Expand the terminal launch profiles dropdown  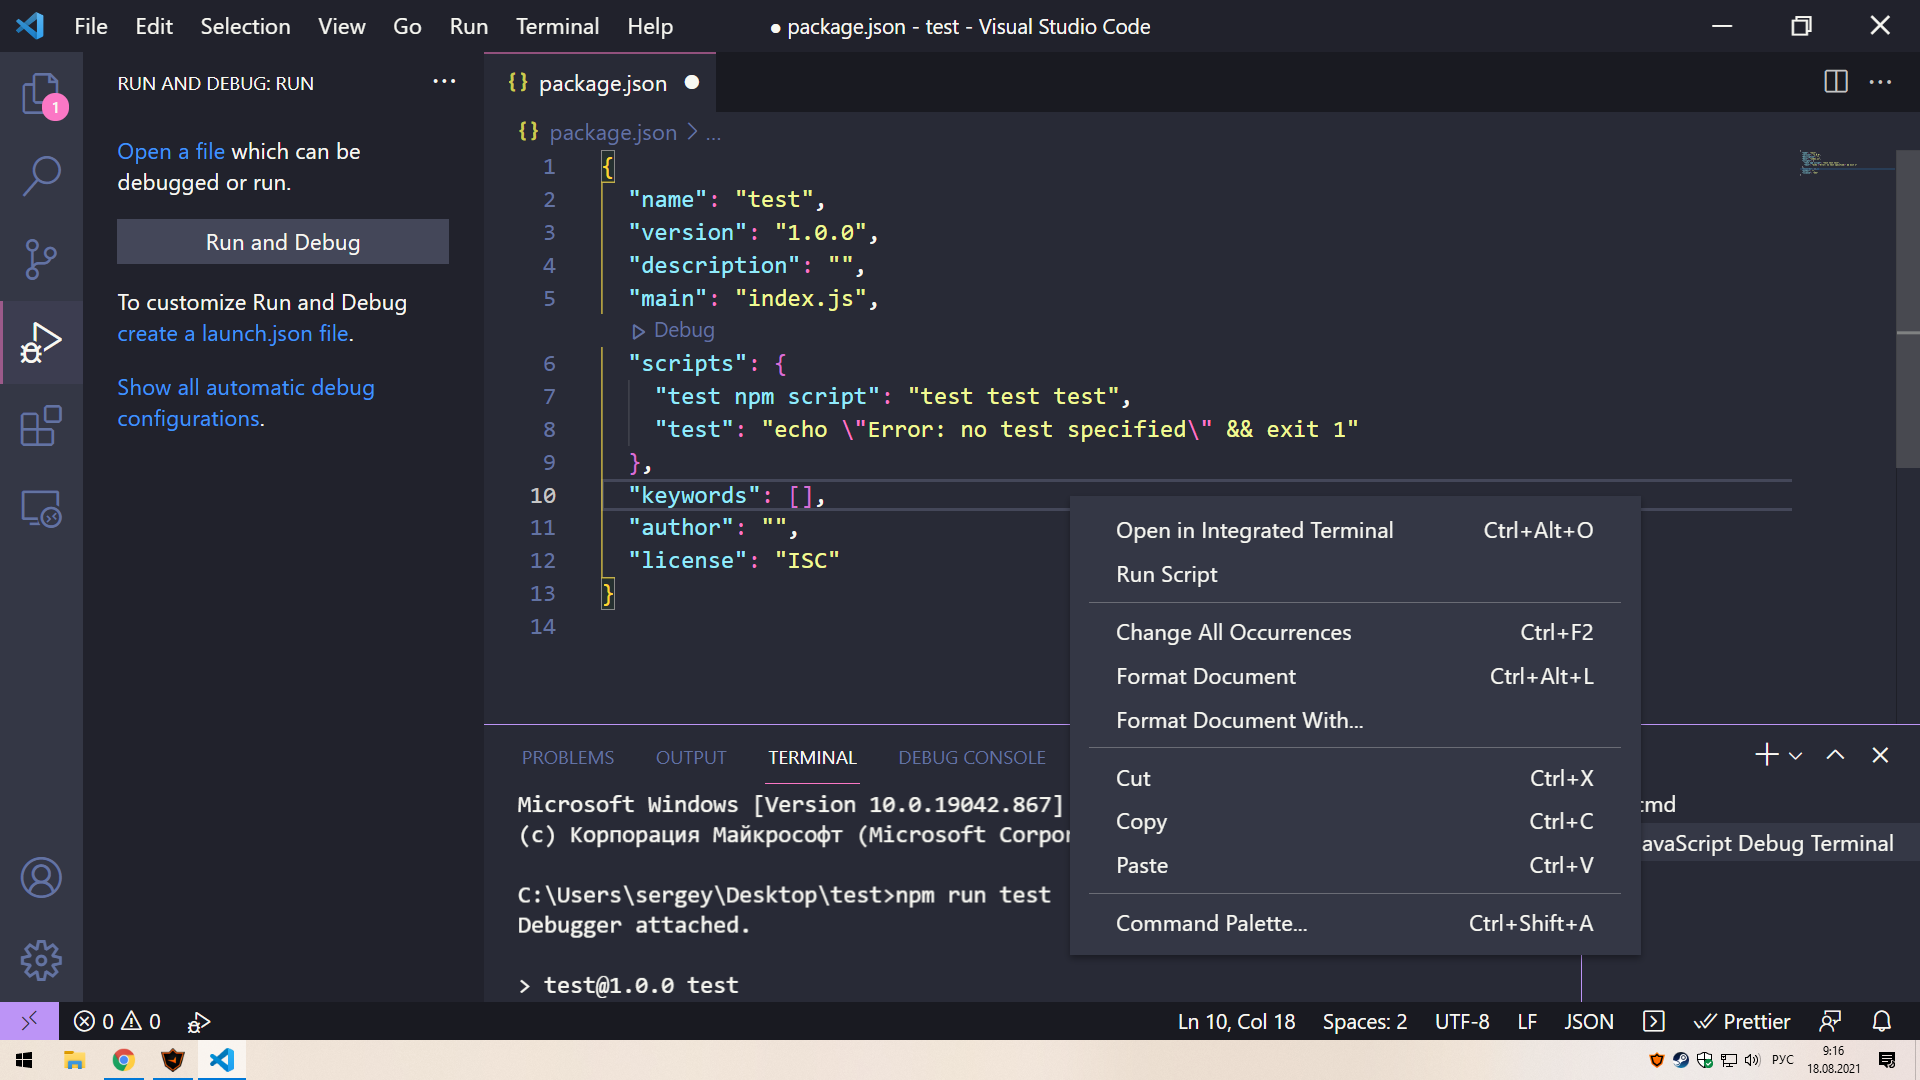[1796, 755]
